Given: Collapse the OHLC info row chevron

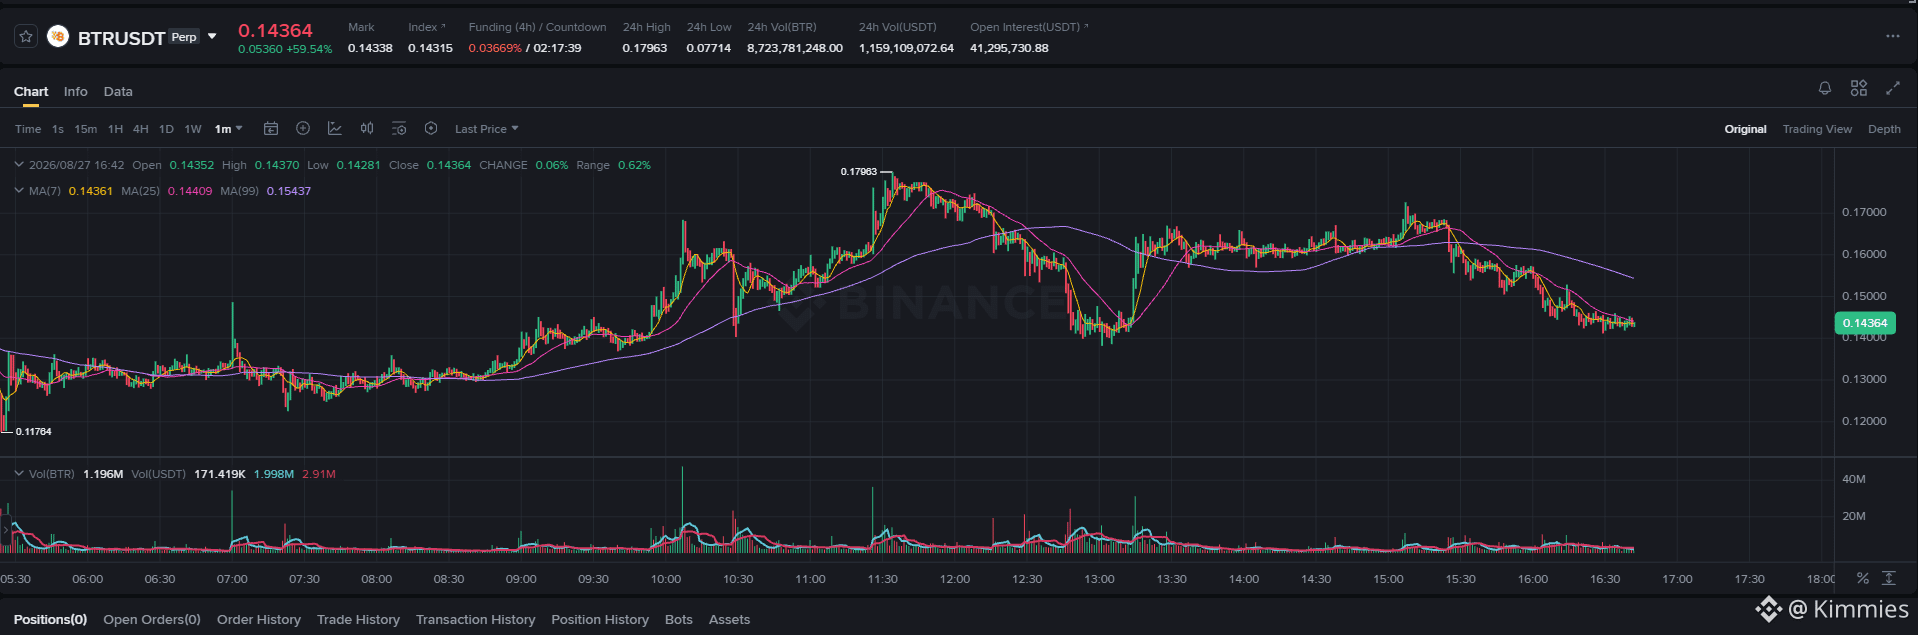Looking at the screenshot, I should point(18,165).
